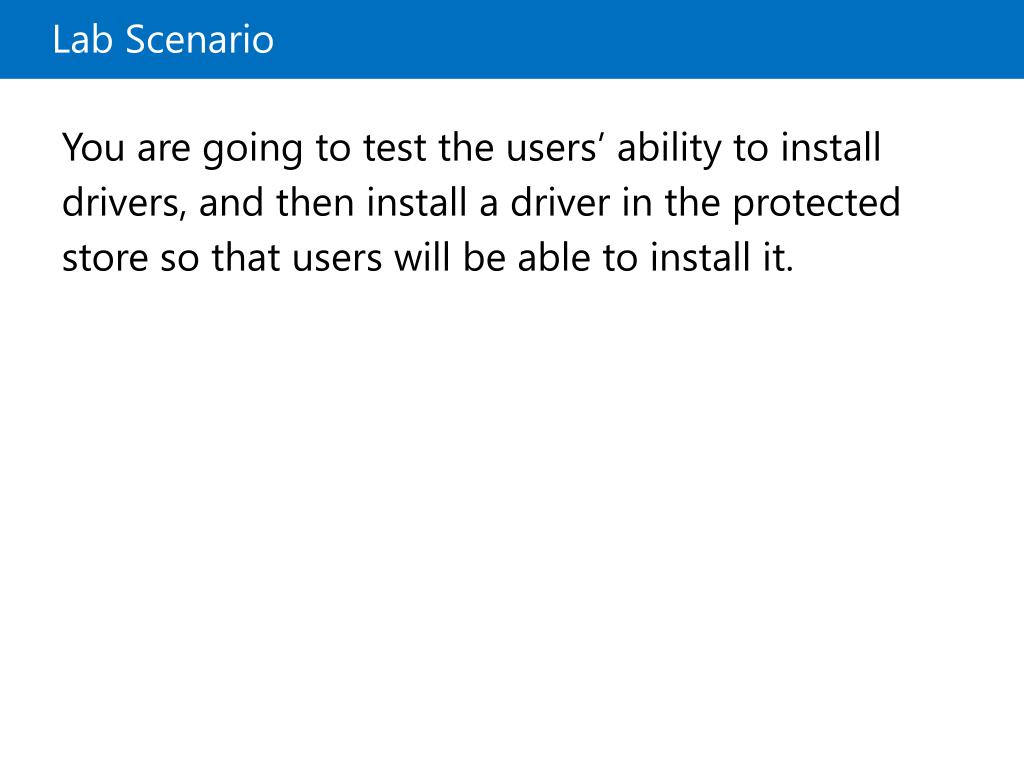Click the word be in the last line
1024x768 pixels.
[483, 257]
